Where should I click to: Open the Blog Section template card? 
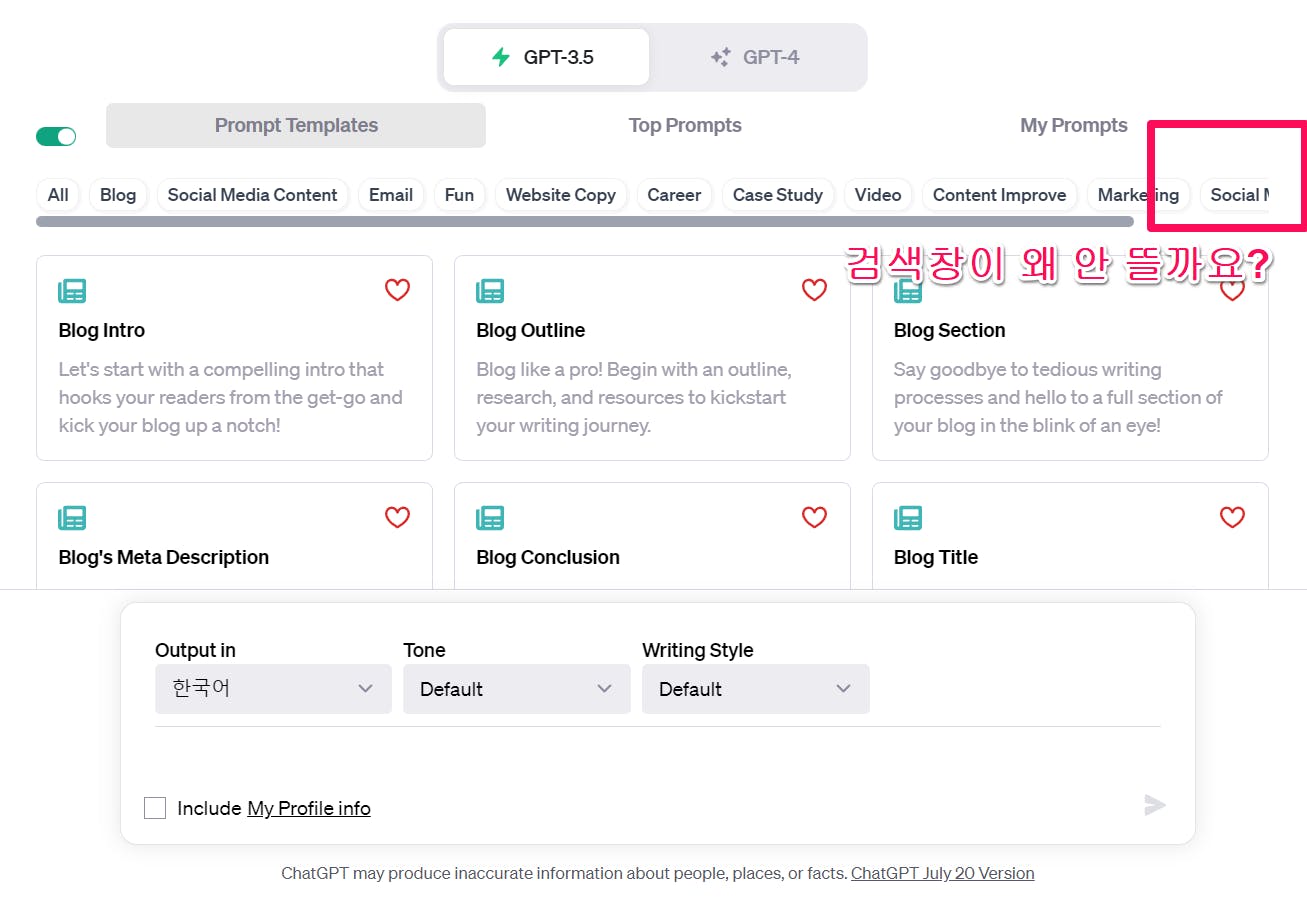pyautogui.click(x=1070, y=358)
